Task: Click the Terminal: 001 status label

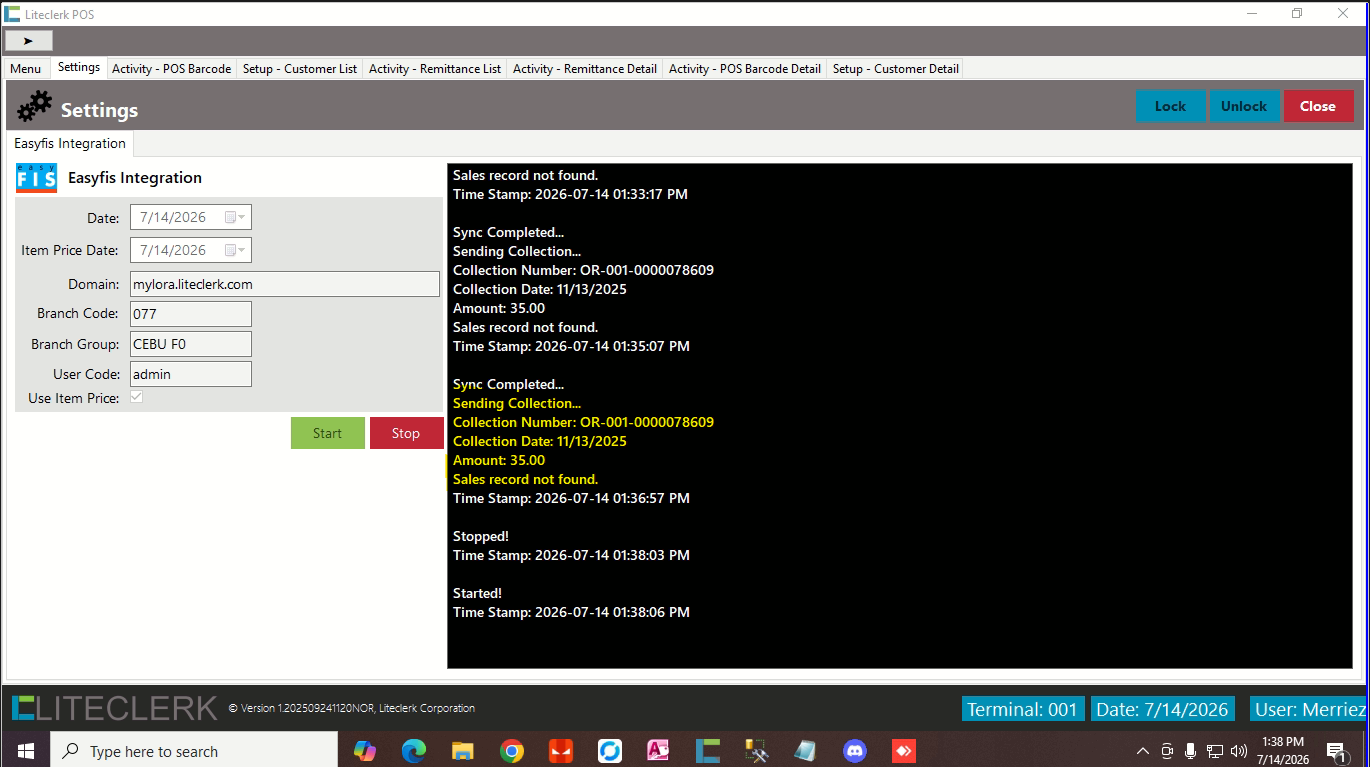Action: click(1022, 709)
